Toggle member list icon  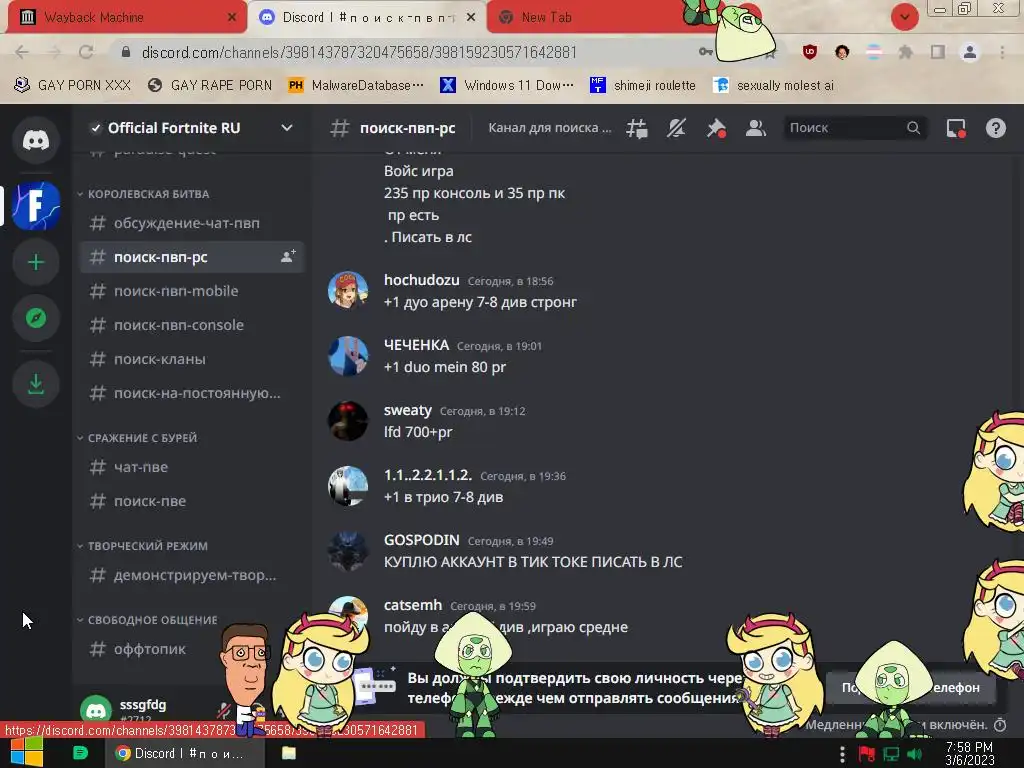pos(756,128)
